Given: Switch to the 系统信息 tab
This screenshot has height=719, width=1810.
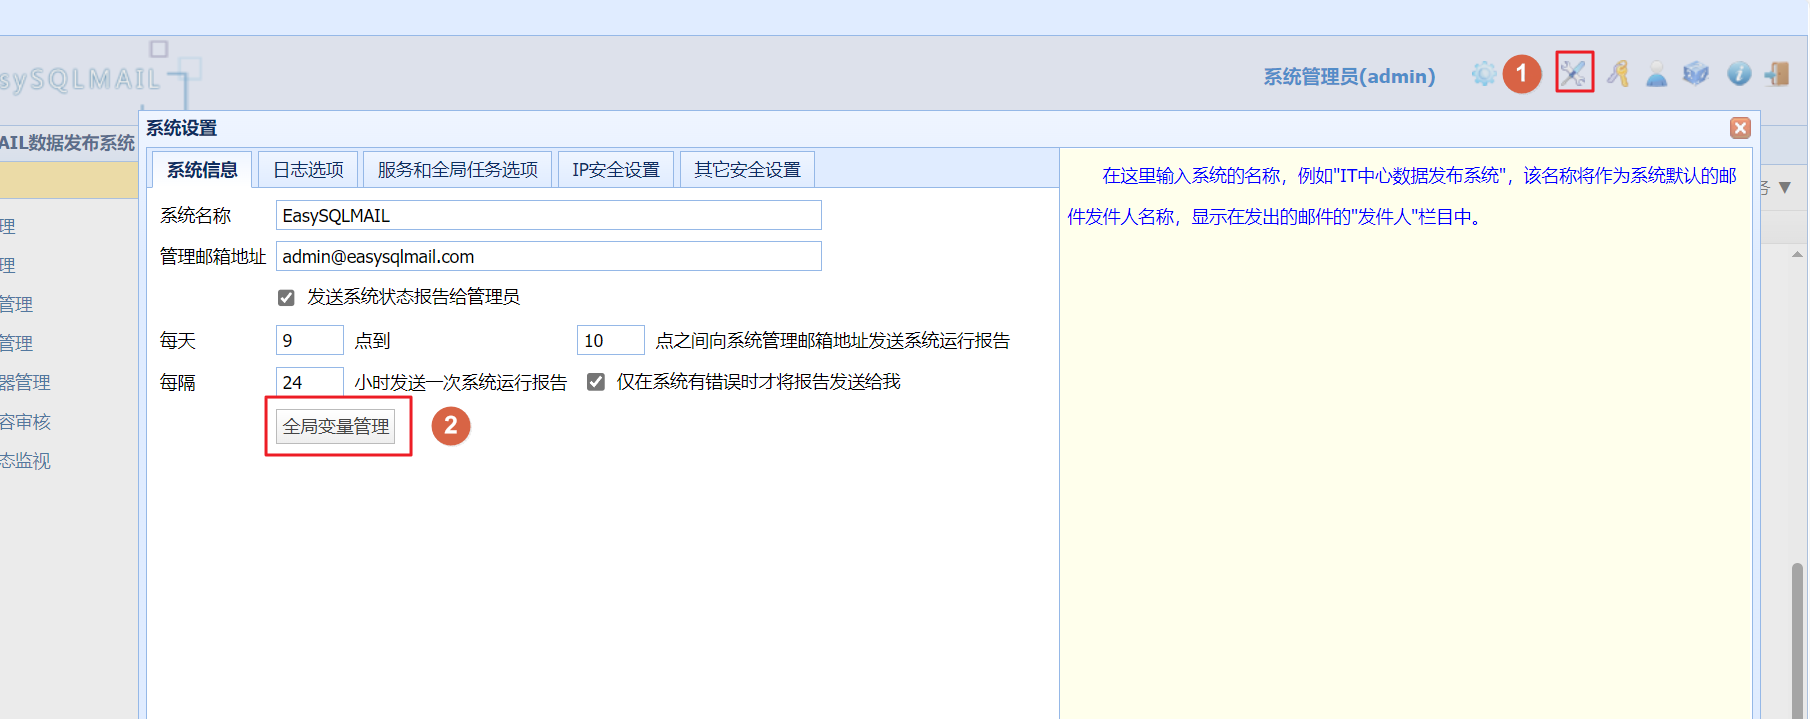Looking at the screenshot, I should [202, 170].
